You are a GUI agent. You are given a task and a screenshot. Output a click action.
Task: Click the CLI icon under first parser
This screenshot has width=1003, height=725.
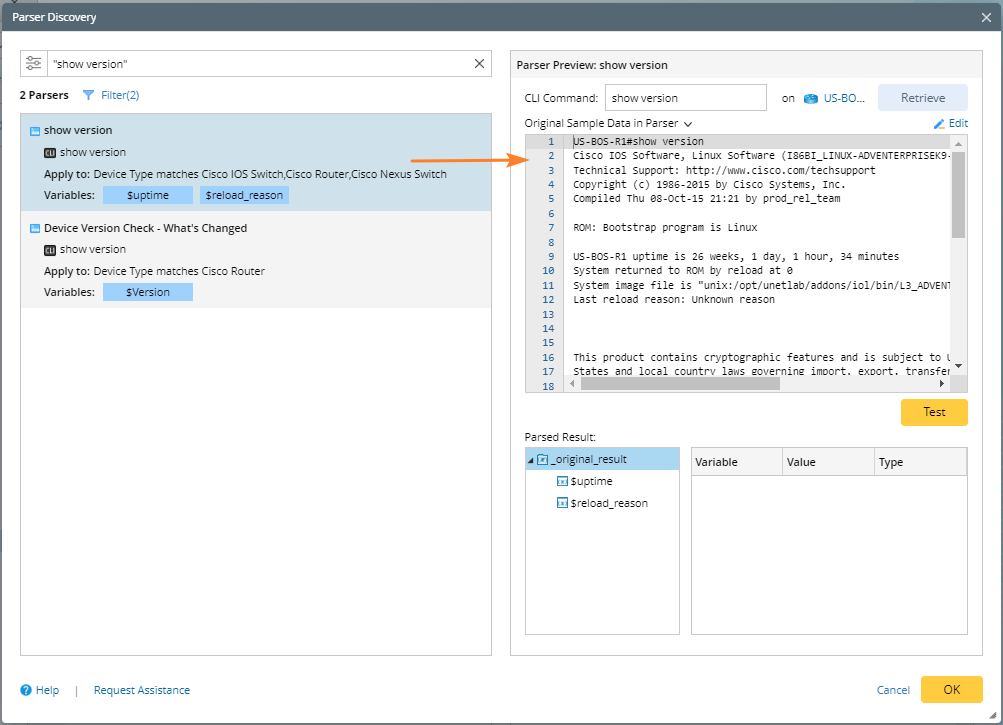click(50, 153)
